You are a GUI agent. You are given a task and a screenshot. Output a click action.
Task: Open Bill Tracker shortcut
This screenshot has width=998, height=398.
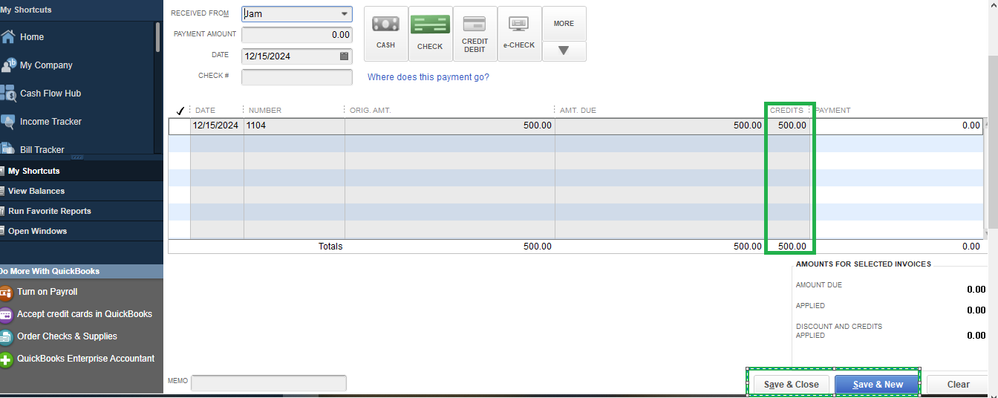point(32,149)
